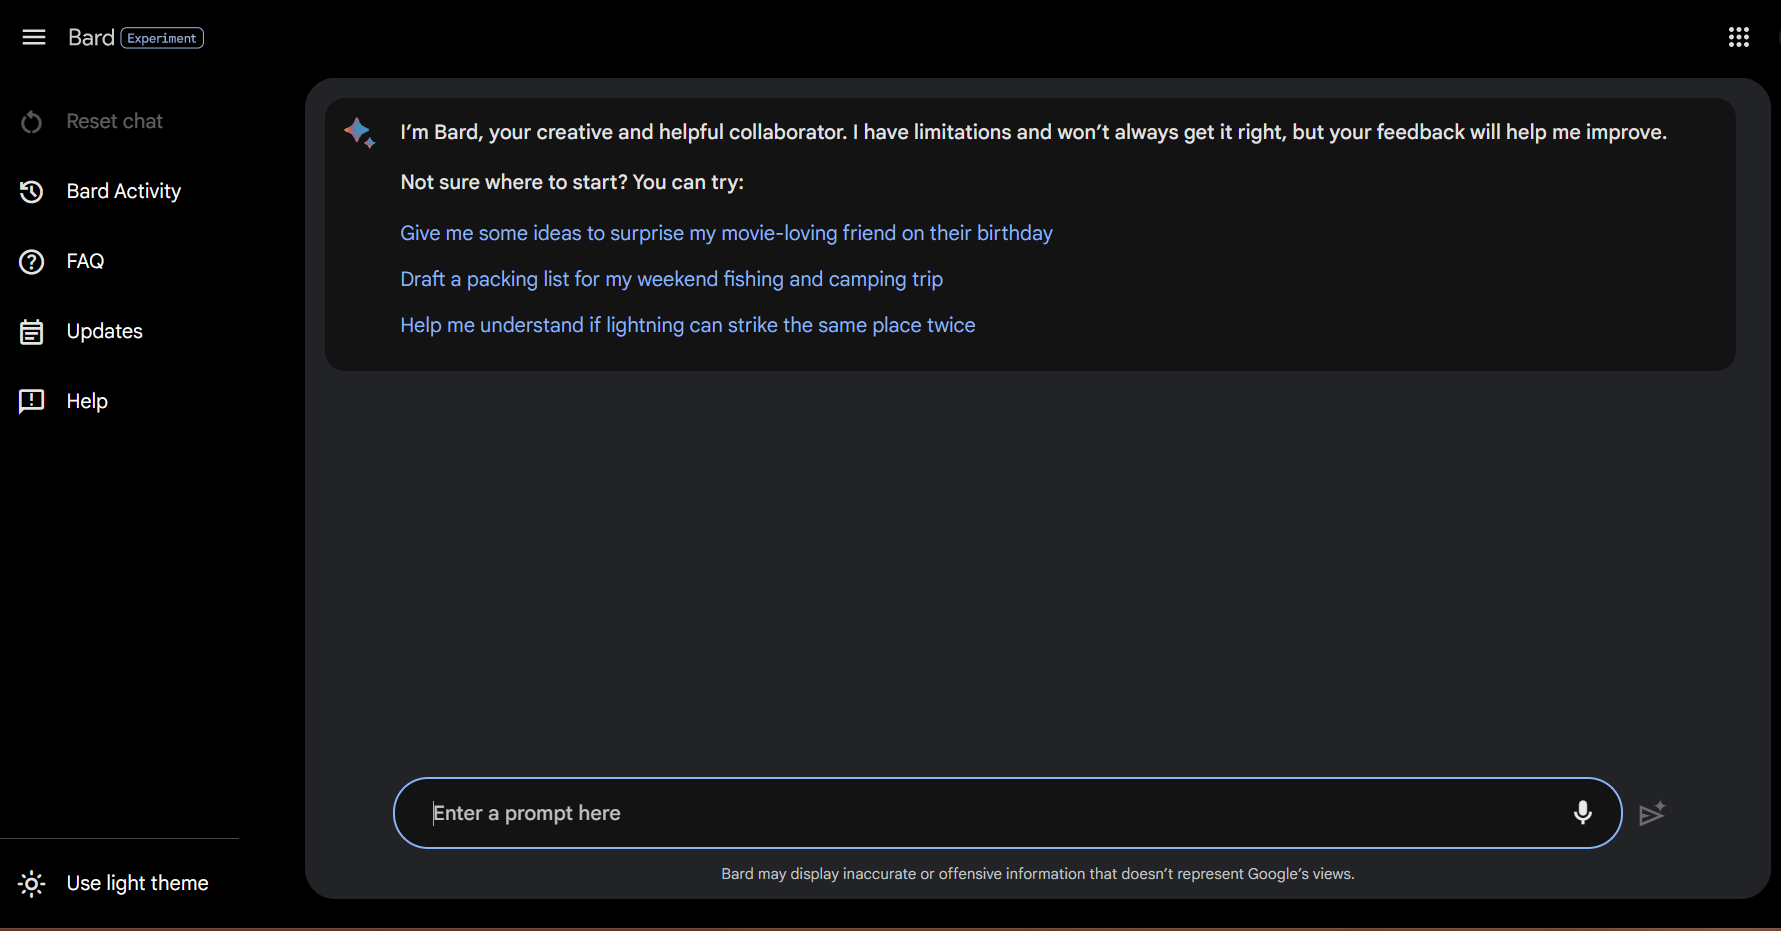Toggle the sidebar with the hamburger menu
This screenshot has width=1781, height=931.
pos(33,37)
